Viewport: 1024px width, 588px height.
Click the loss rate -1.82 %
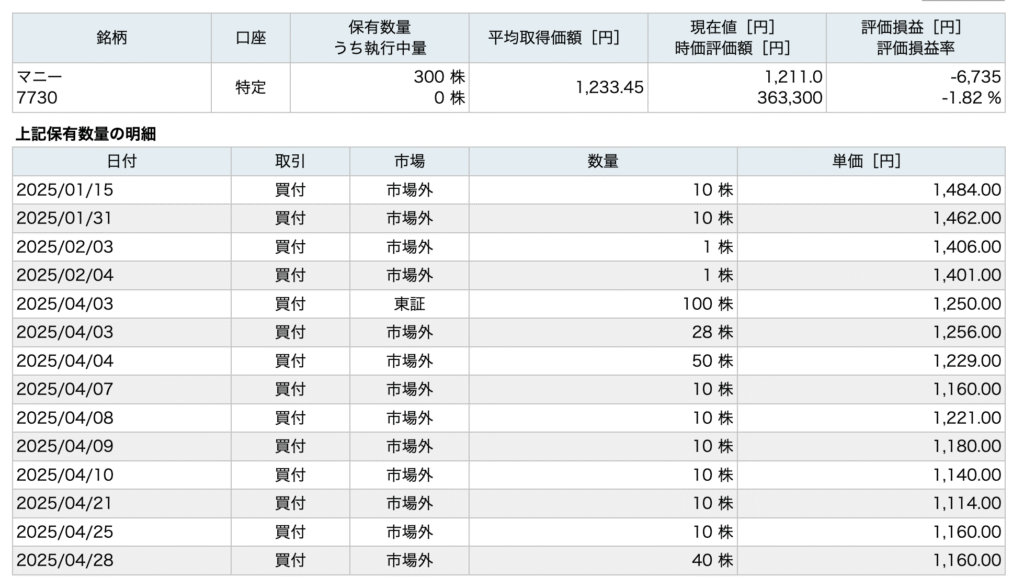coord(971,98)
